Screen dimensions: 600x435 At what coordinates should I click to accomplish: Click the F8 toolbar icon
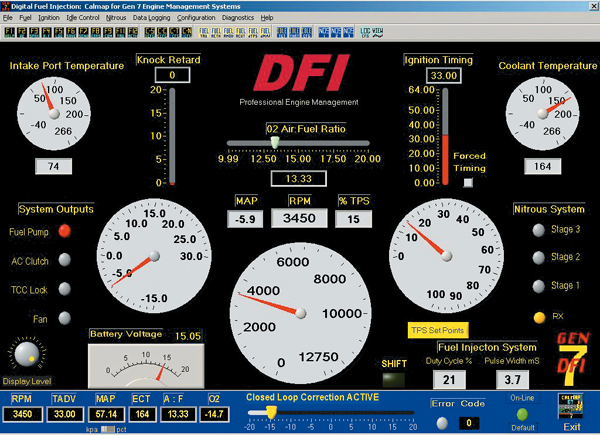[x=96, y=32]
